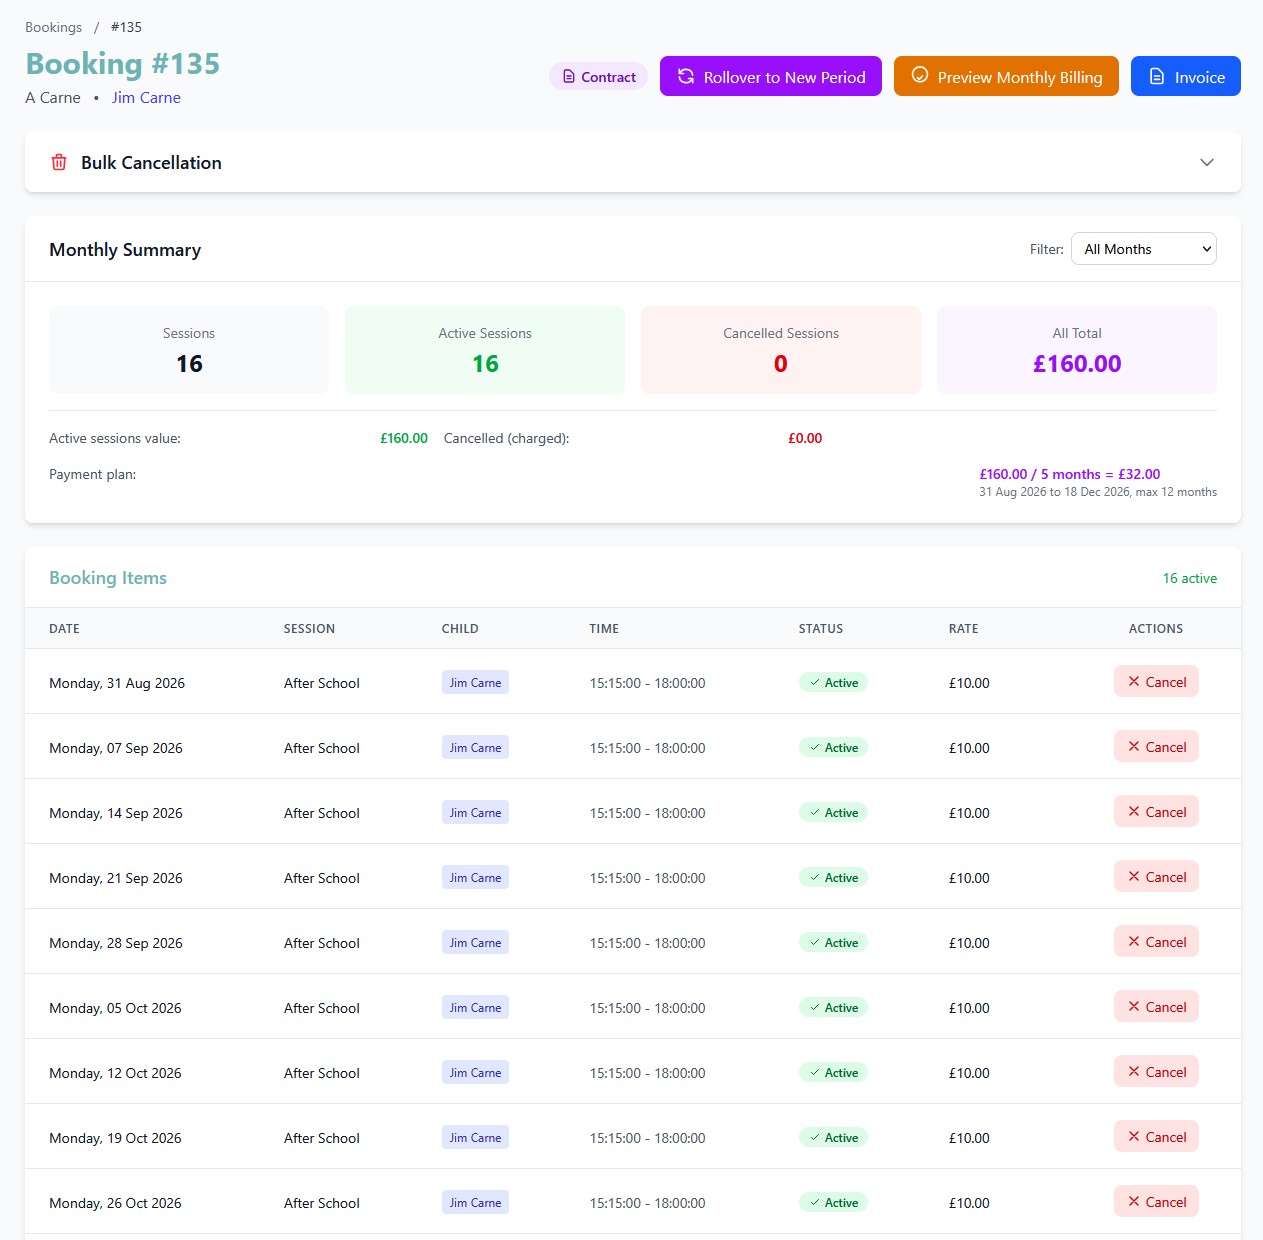Click Jim Carne tag in 12 Oct row
The height and width of the screenshot is (1240, 1263).
pyautogui.click(x=475, y=1073)
